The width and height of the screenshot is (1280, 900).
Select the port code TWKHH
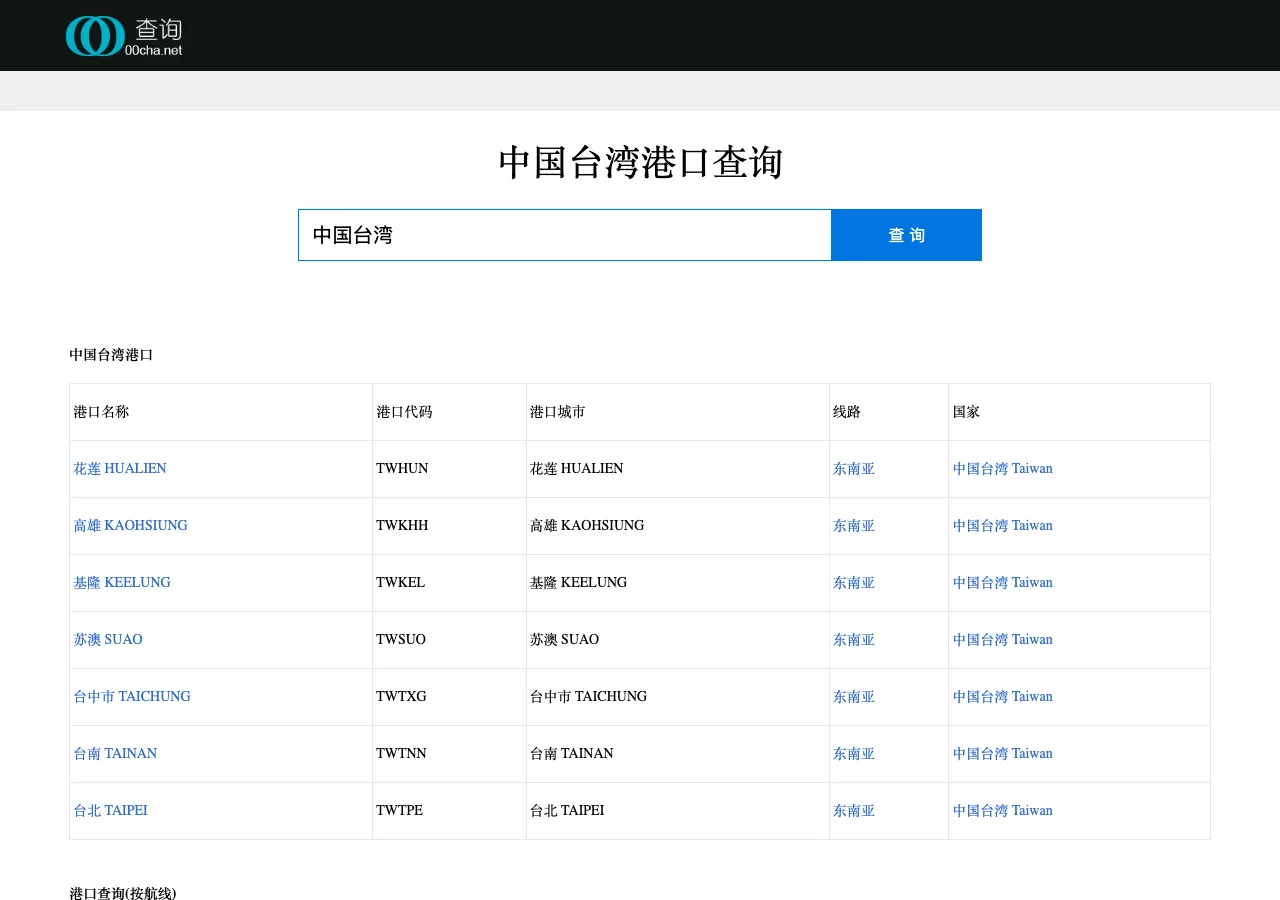point(402,525)
